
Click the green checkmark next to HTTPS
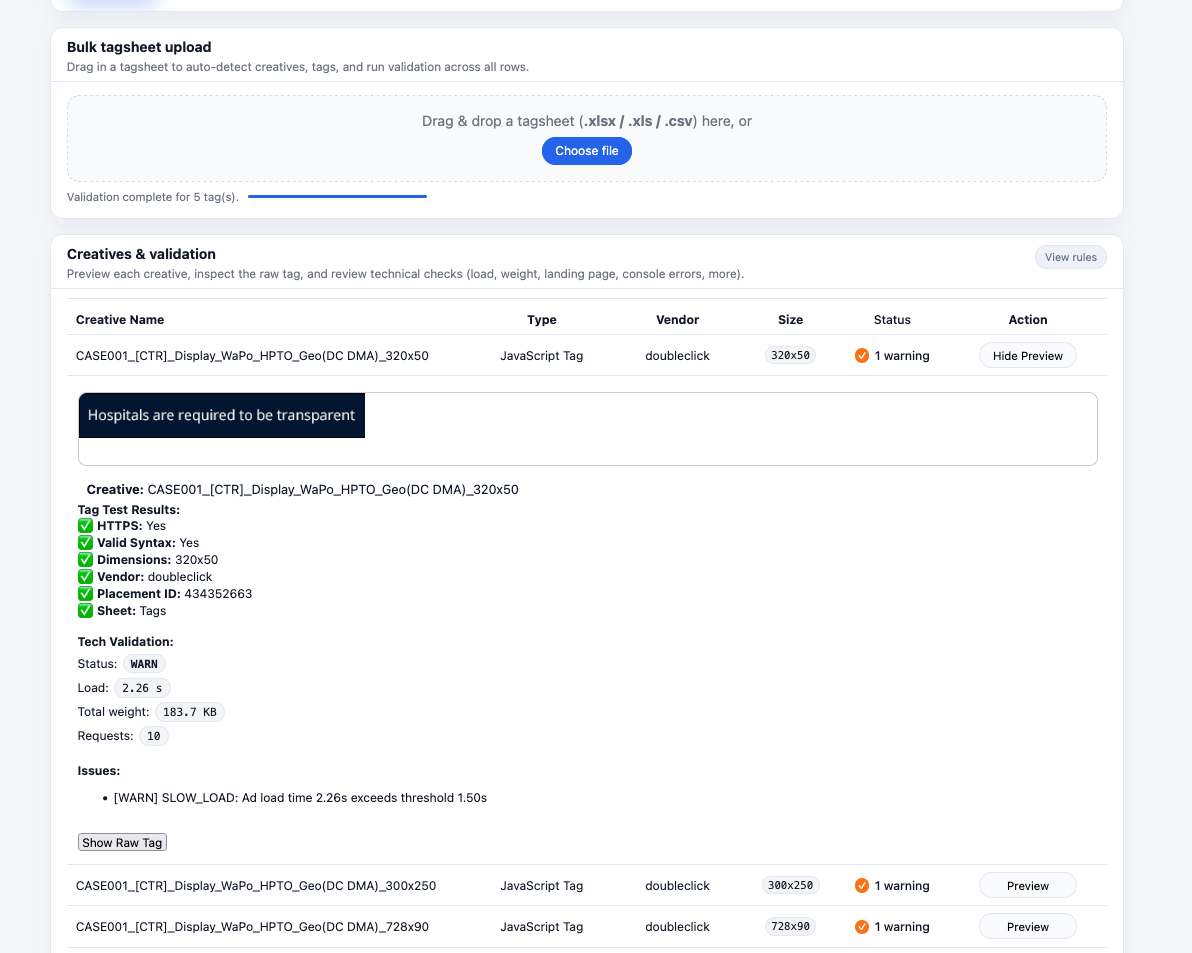(x=85, y=525)
